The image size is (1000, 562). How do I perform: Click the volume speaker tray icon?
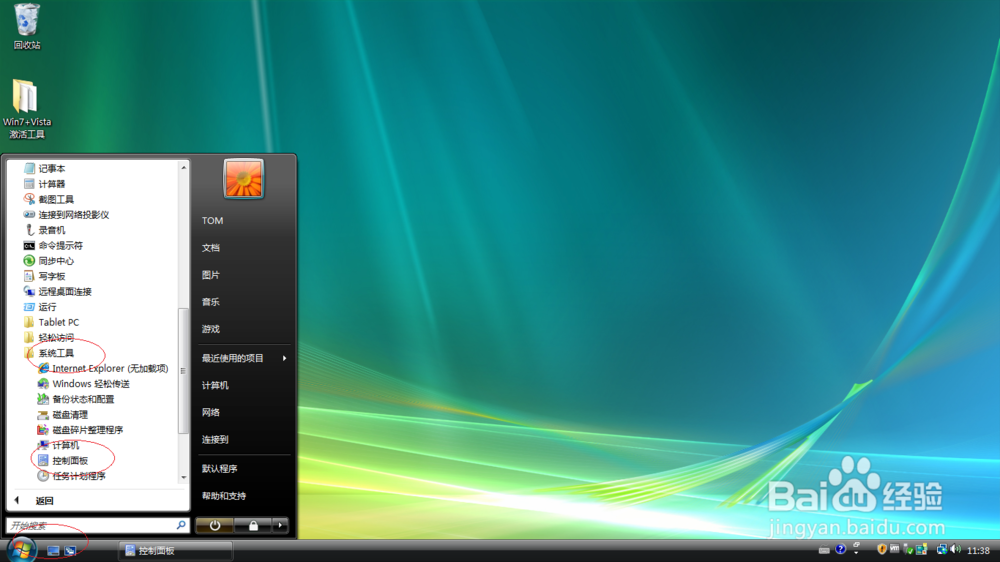(x=955, y=549)
